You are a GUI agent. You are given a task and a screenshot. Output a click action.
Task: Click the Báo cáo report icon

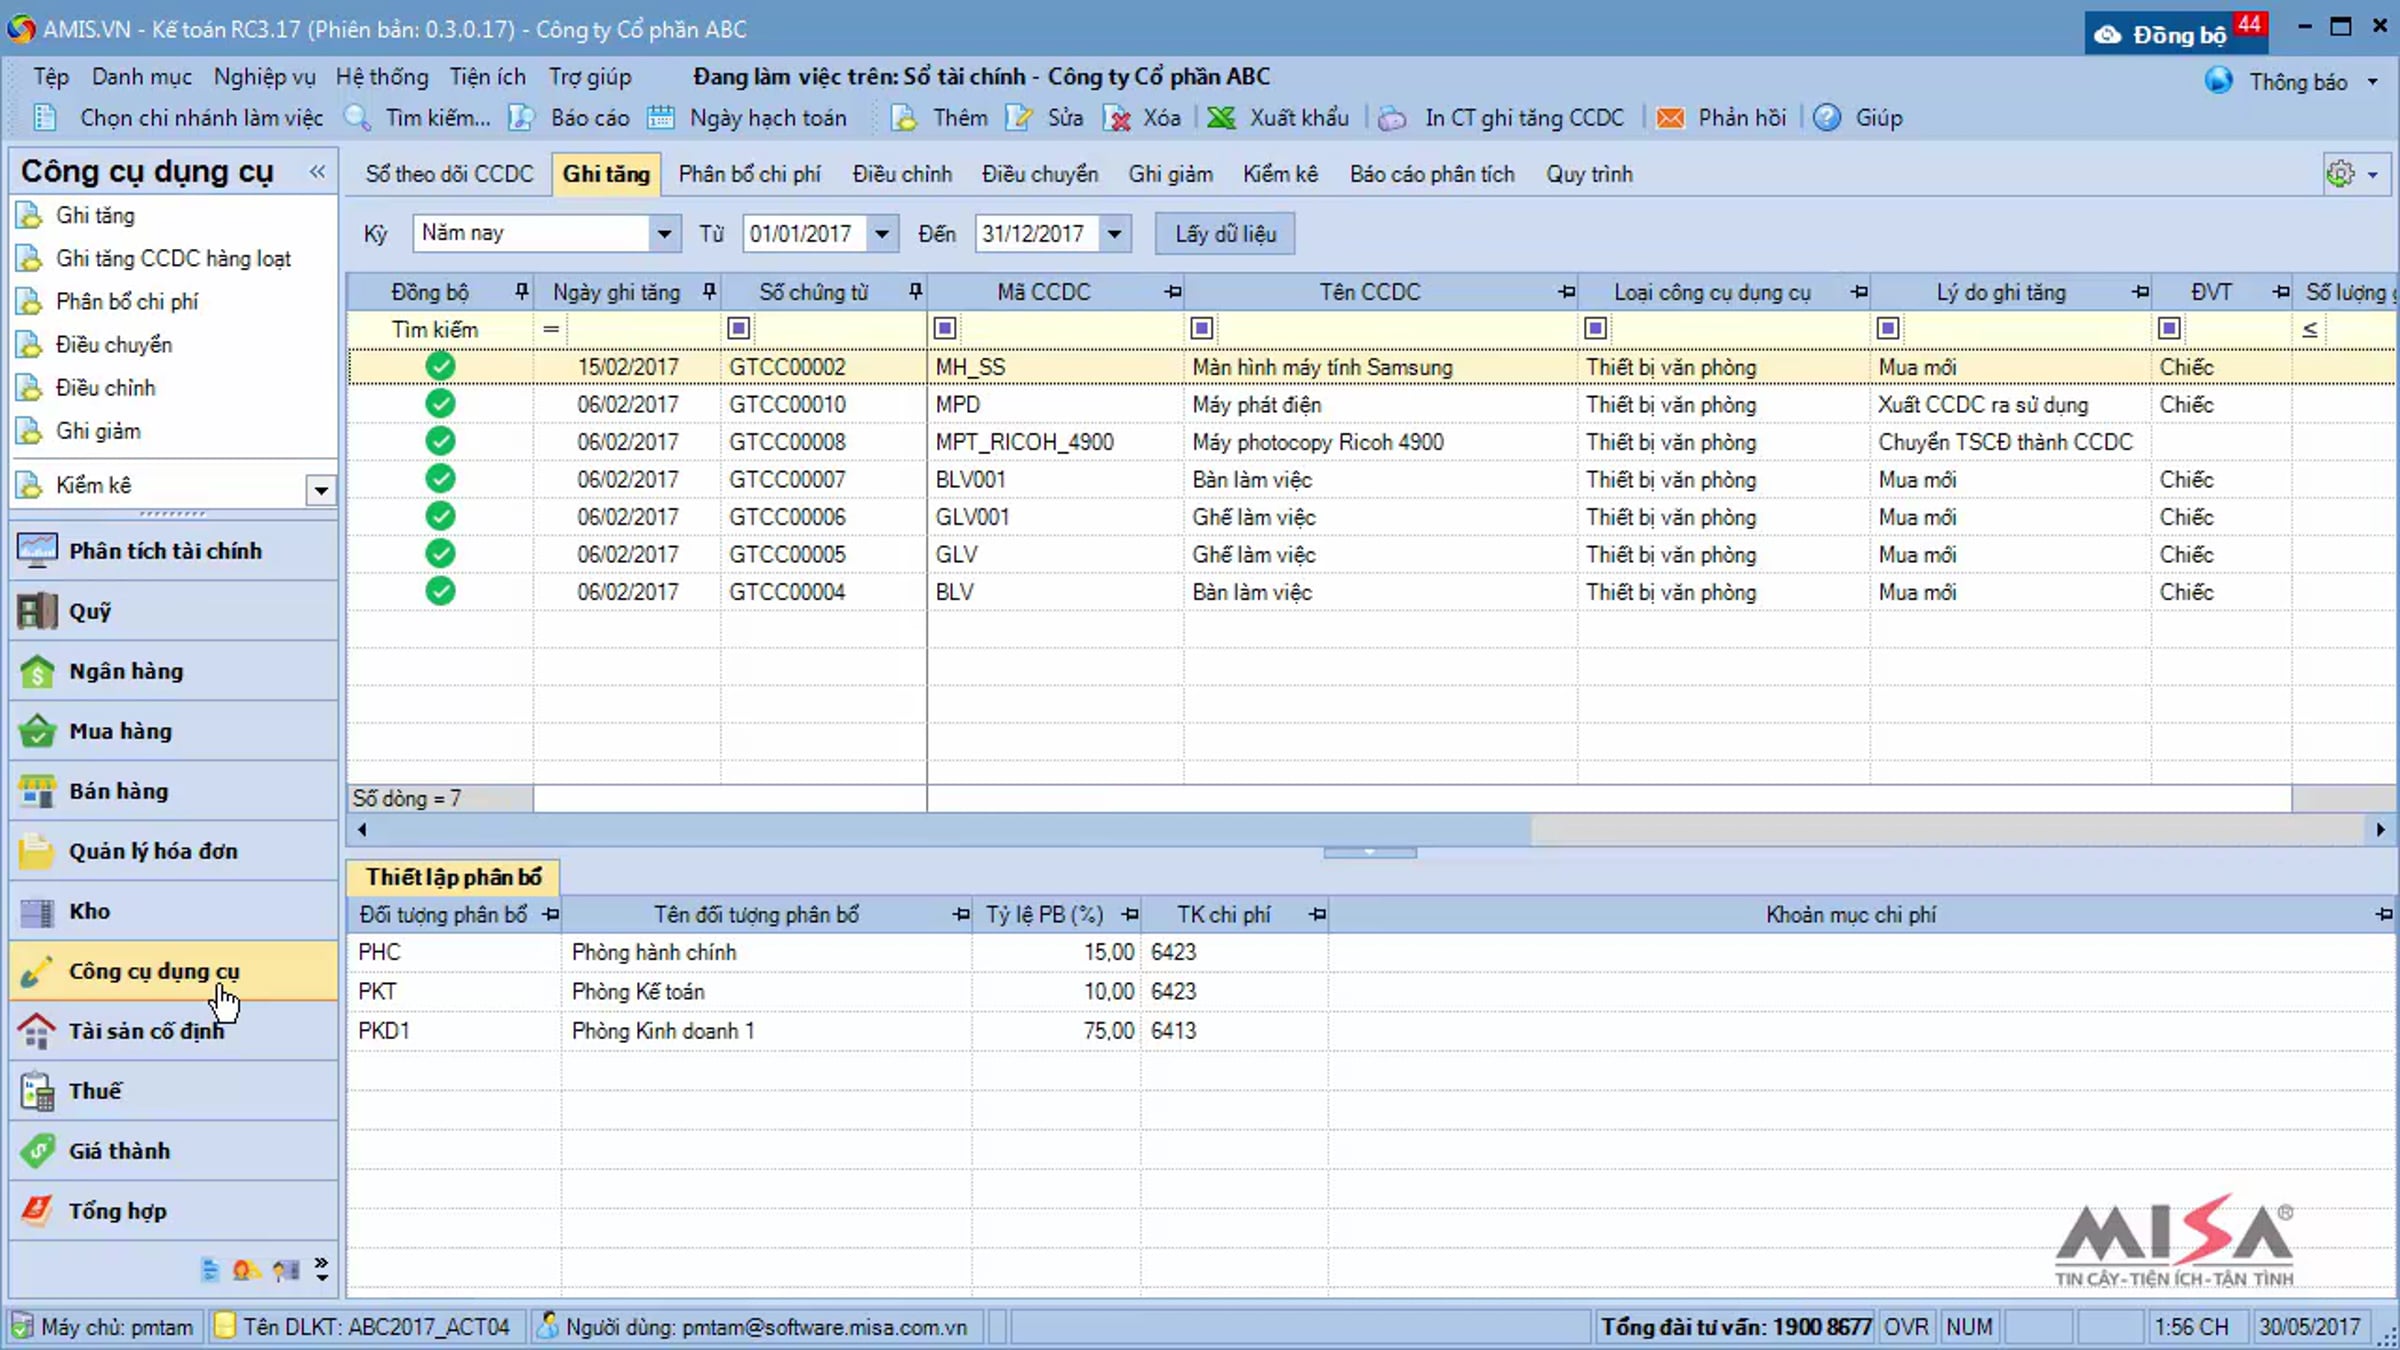[x=521, y=118]
